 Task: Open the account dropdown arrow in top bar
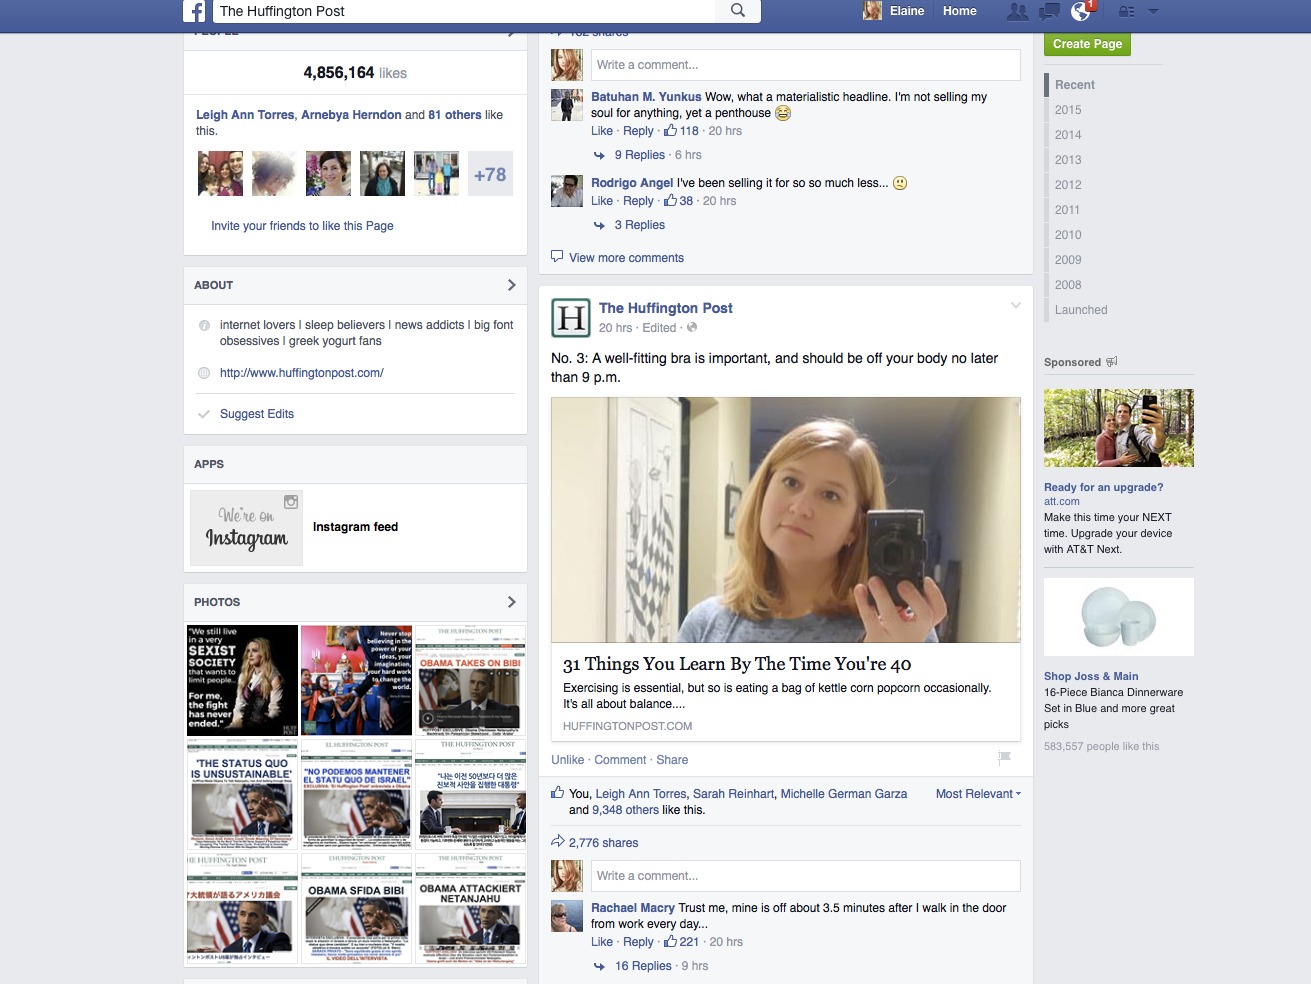click(1153, 11)
